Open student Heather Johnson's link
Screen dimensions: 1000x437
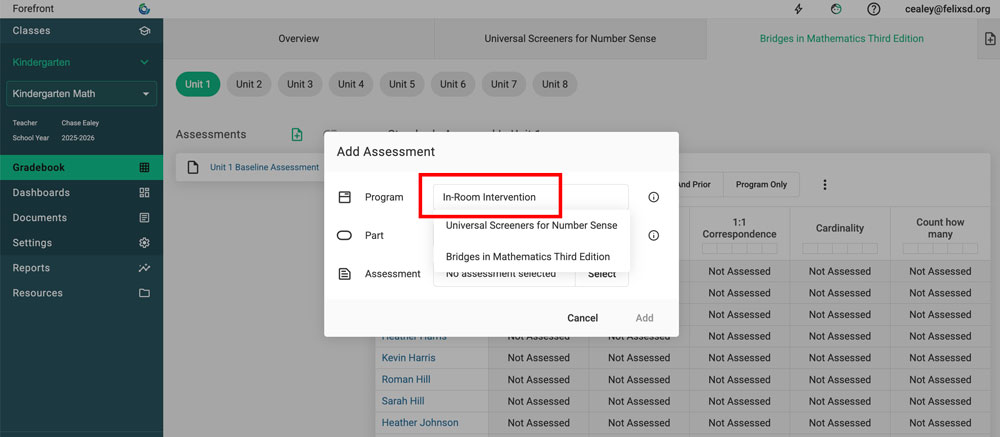click(x=419, y=423)
